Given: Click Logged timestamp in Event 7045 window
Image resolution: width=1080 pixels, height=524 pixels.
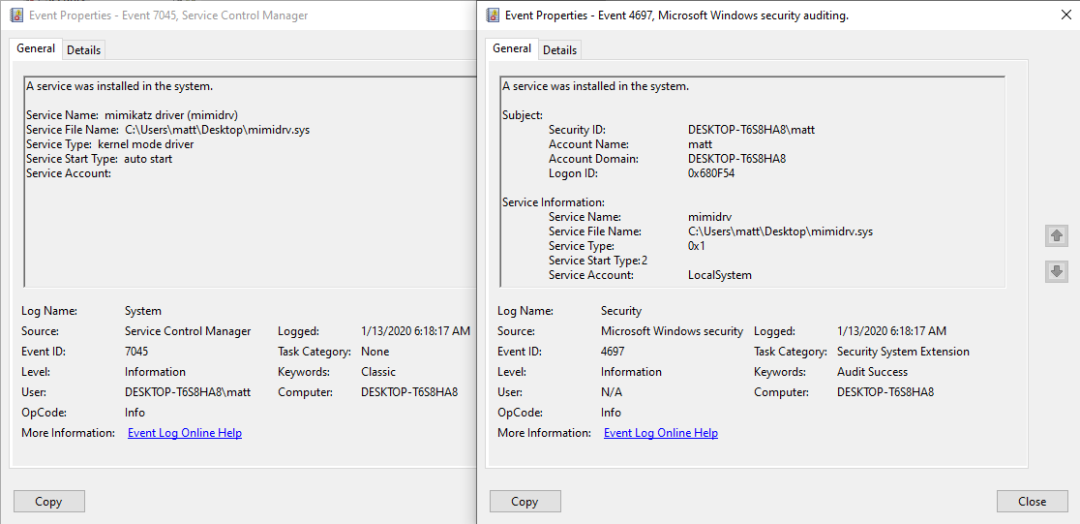Looking at the screenshot, I should coord(415,331).
